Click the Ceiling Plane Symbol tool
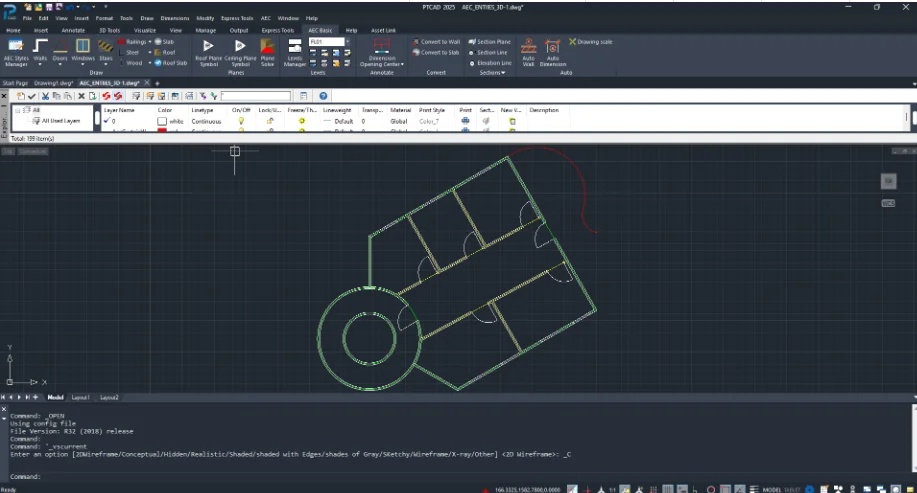Screen dimensions: 917x493 tap(240, 53)
